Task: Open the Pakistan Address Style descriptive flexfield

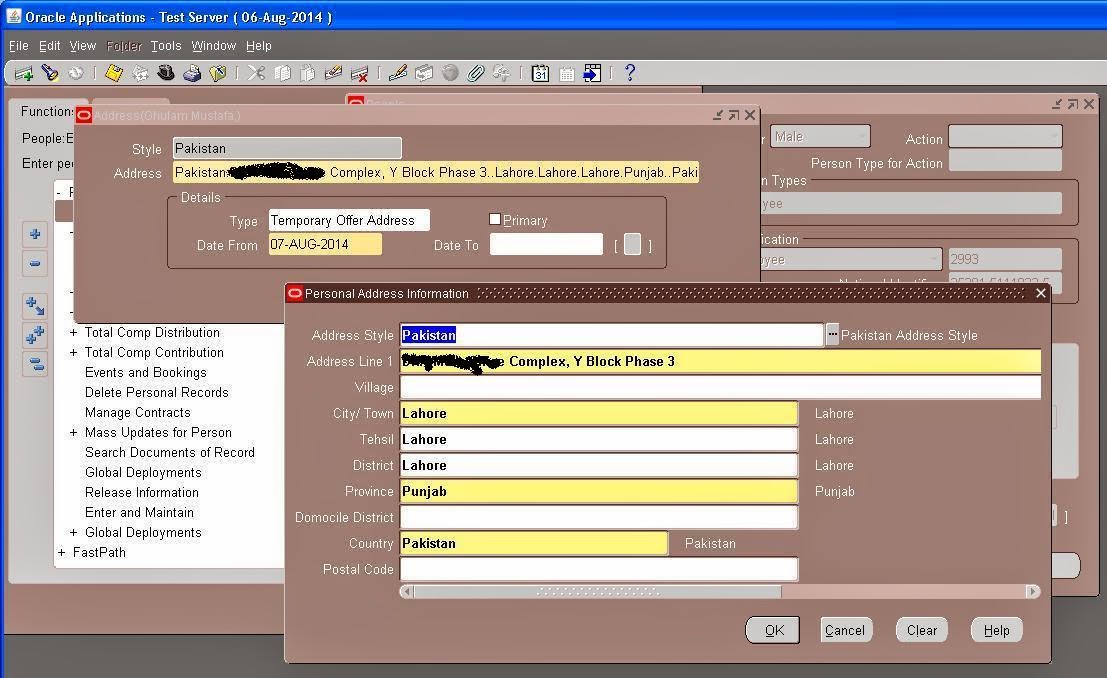Action: [x=833, y=335]
